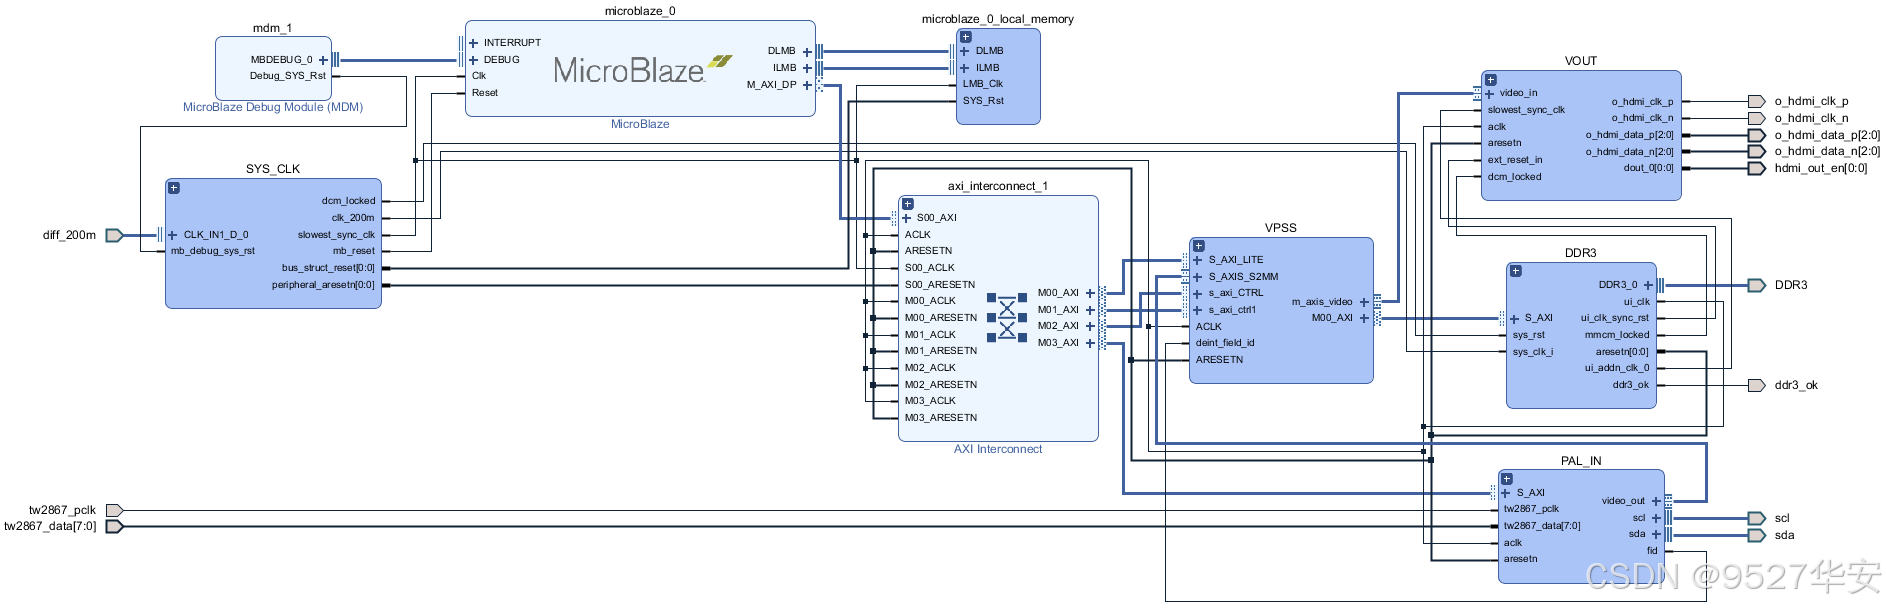Expand DDR3_0 interface pin on DDR3 block
Viewport: 1886px width, 609px height.
coord(1649,285)
